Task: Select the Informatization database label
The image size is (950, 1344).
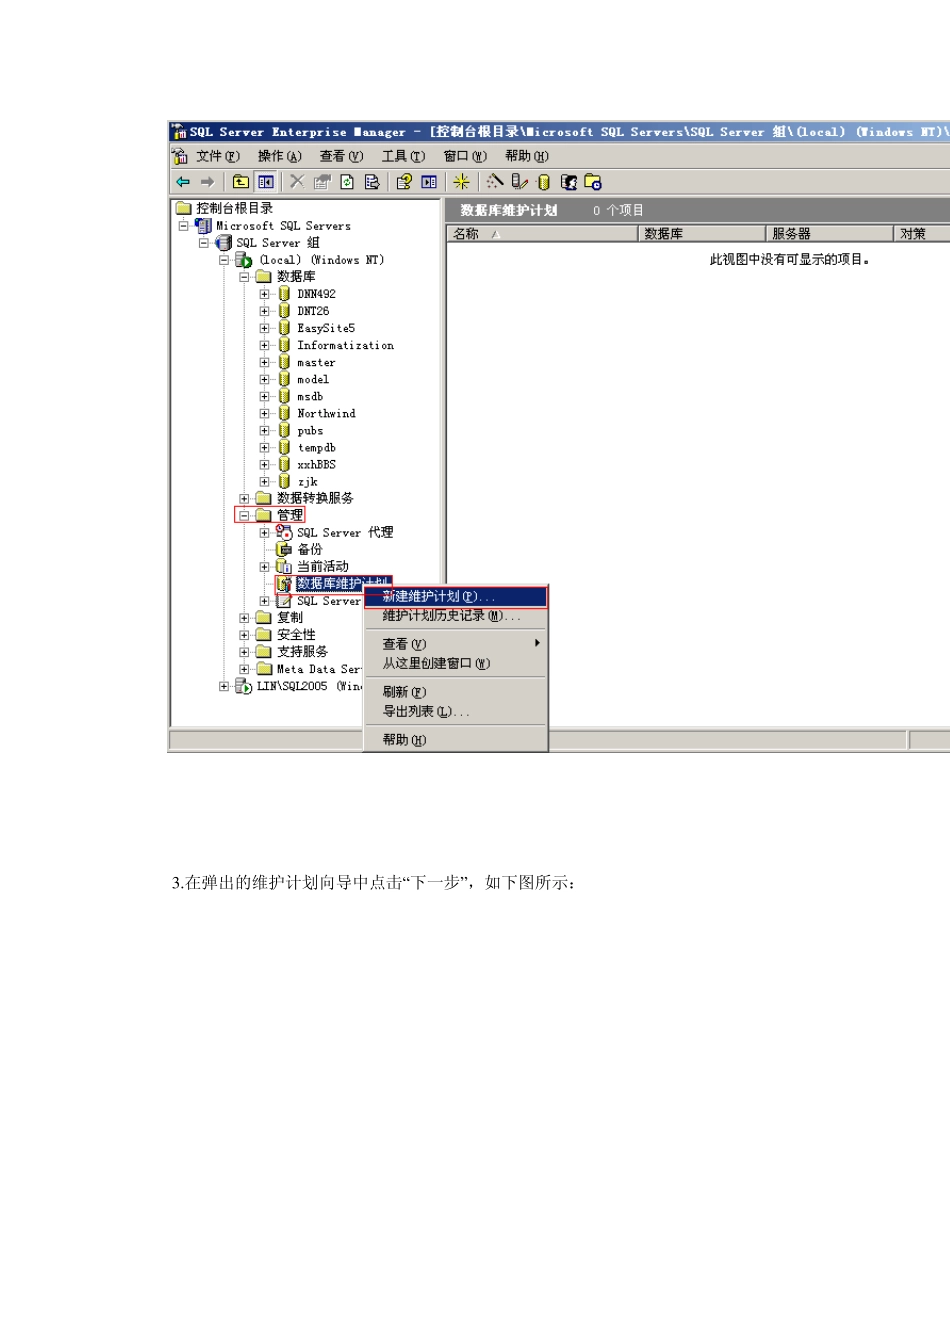Action: (x=345, y=345)
